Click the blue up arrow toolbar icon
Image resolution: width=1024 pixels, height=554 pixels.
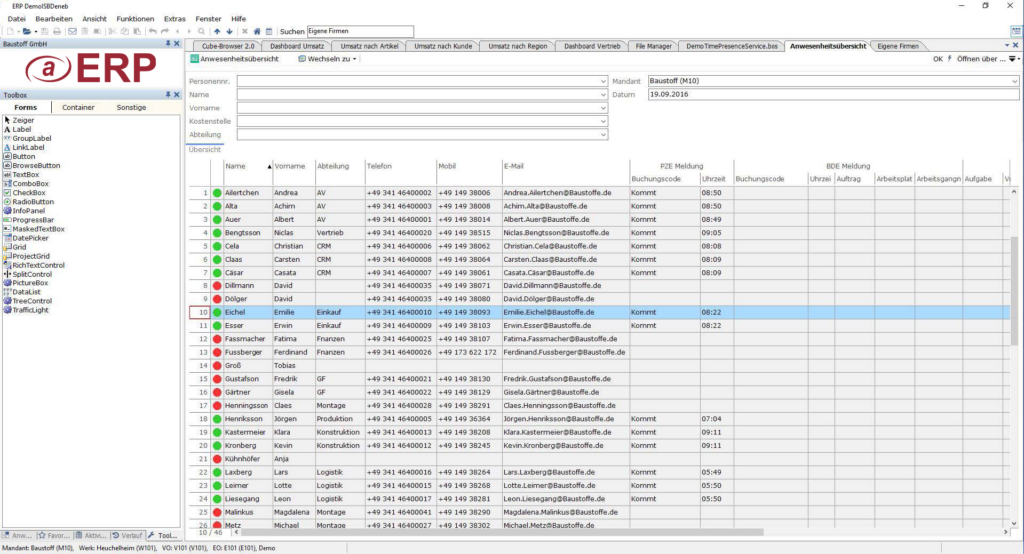[218, 32]
